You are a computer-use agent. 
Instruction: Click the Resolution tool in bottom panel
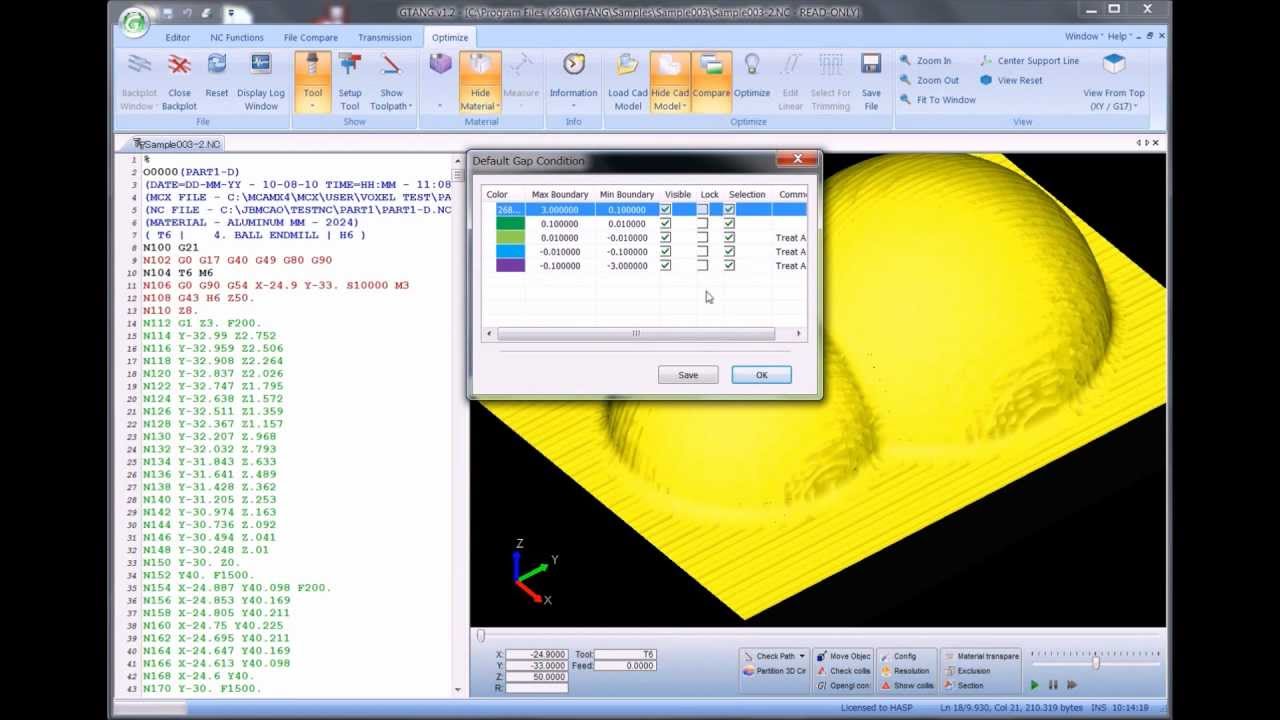(904, 671)
